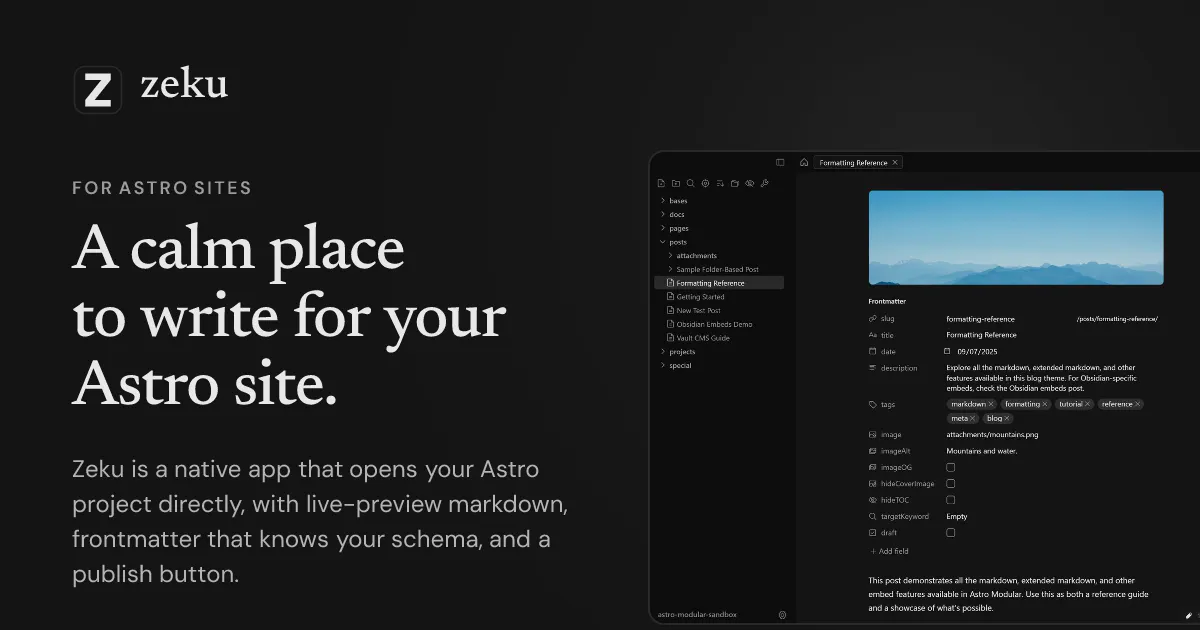Viewport: 1200px width, 630px height.
Task: Expand the docs folder
Action: coord(663,214)
